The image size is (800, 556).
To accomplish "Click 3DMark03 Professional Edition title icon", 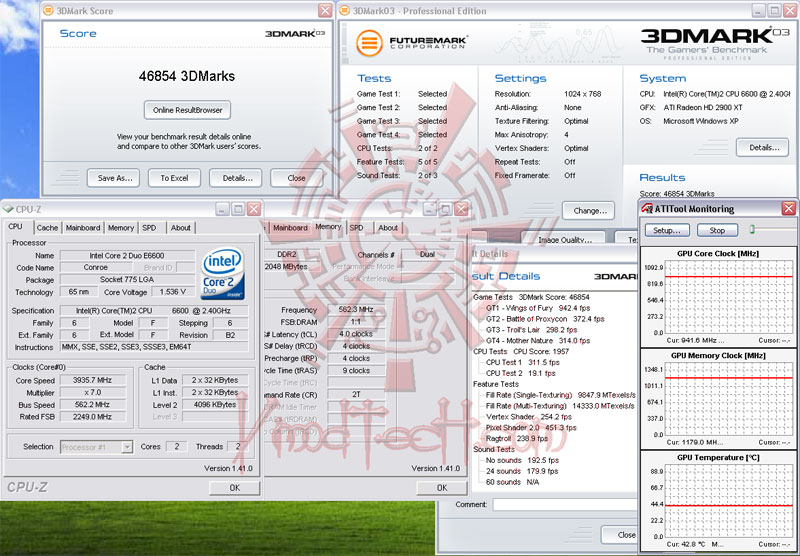I will [x=344, y=10].
